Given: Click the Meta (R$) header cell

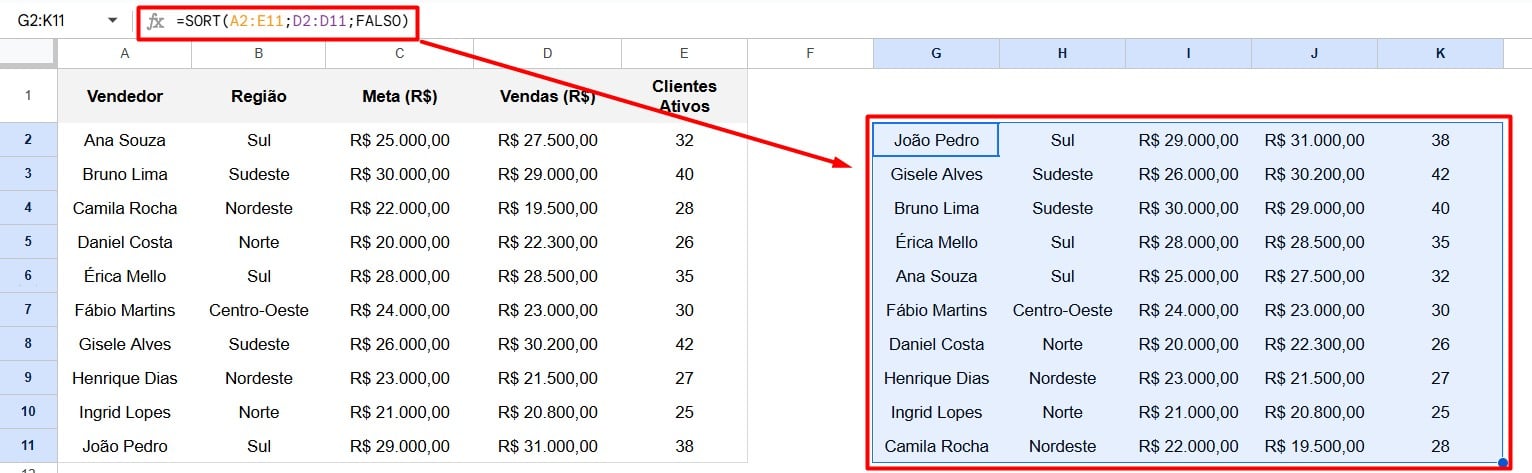Looking at the screenshot, I should (x=400, y=96).
